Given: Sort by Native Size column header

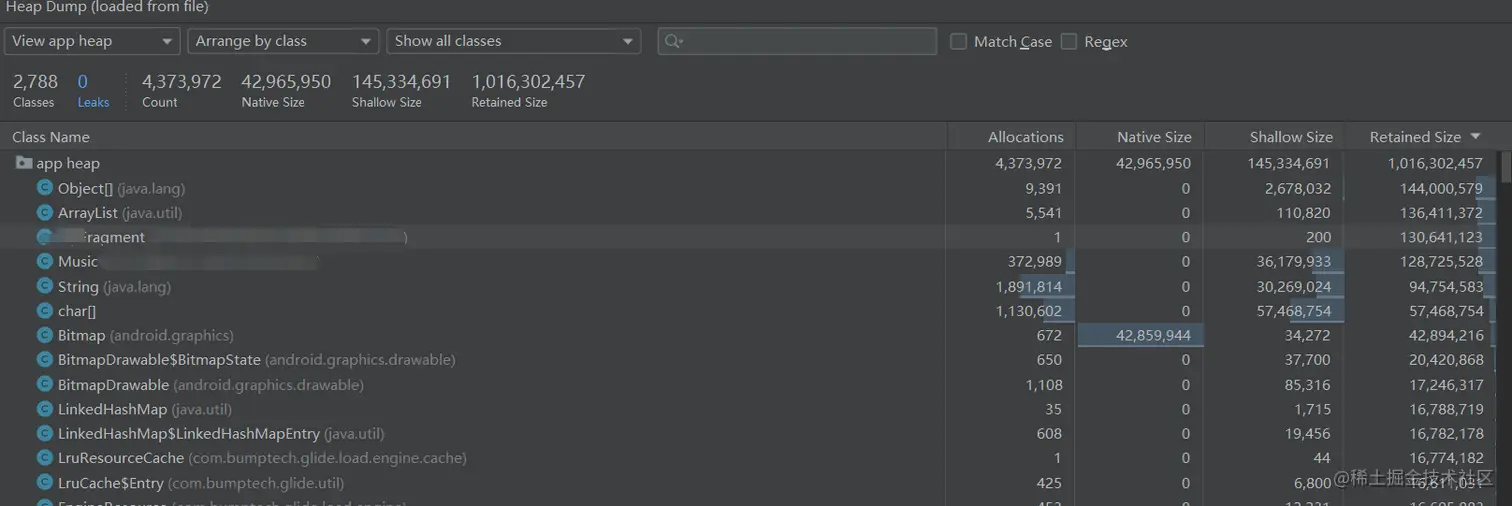Looking at the screenshot, I should [x=1153, y=137].
